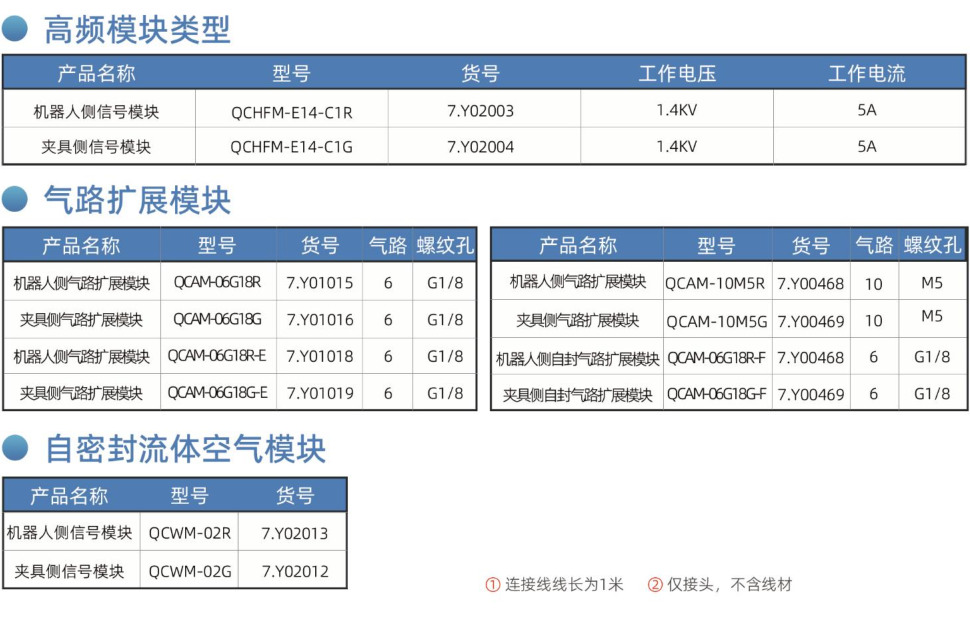Click model cell QCAM-06G18R-F
The height and width of the screenshot is (623, 970).
click(716, 358)
